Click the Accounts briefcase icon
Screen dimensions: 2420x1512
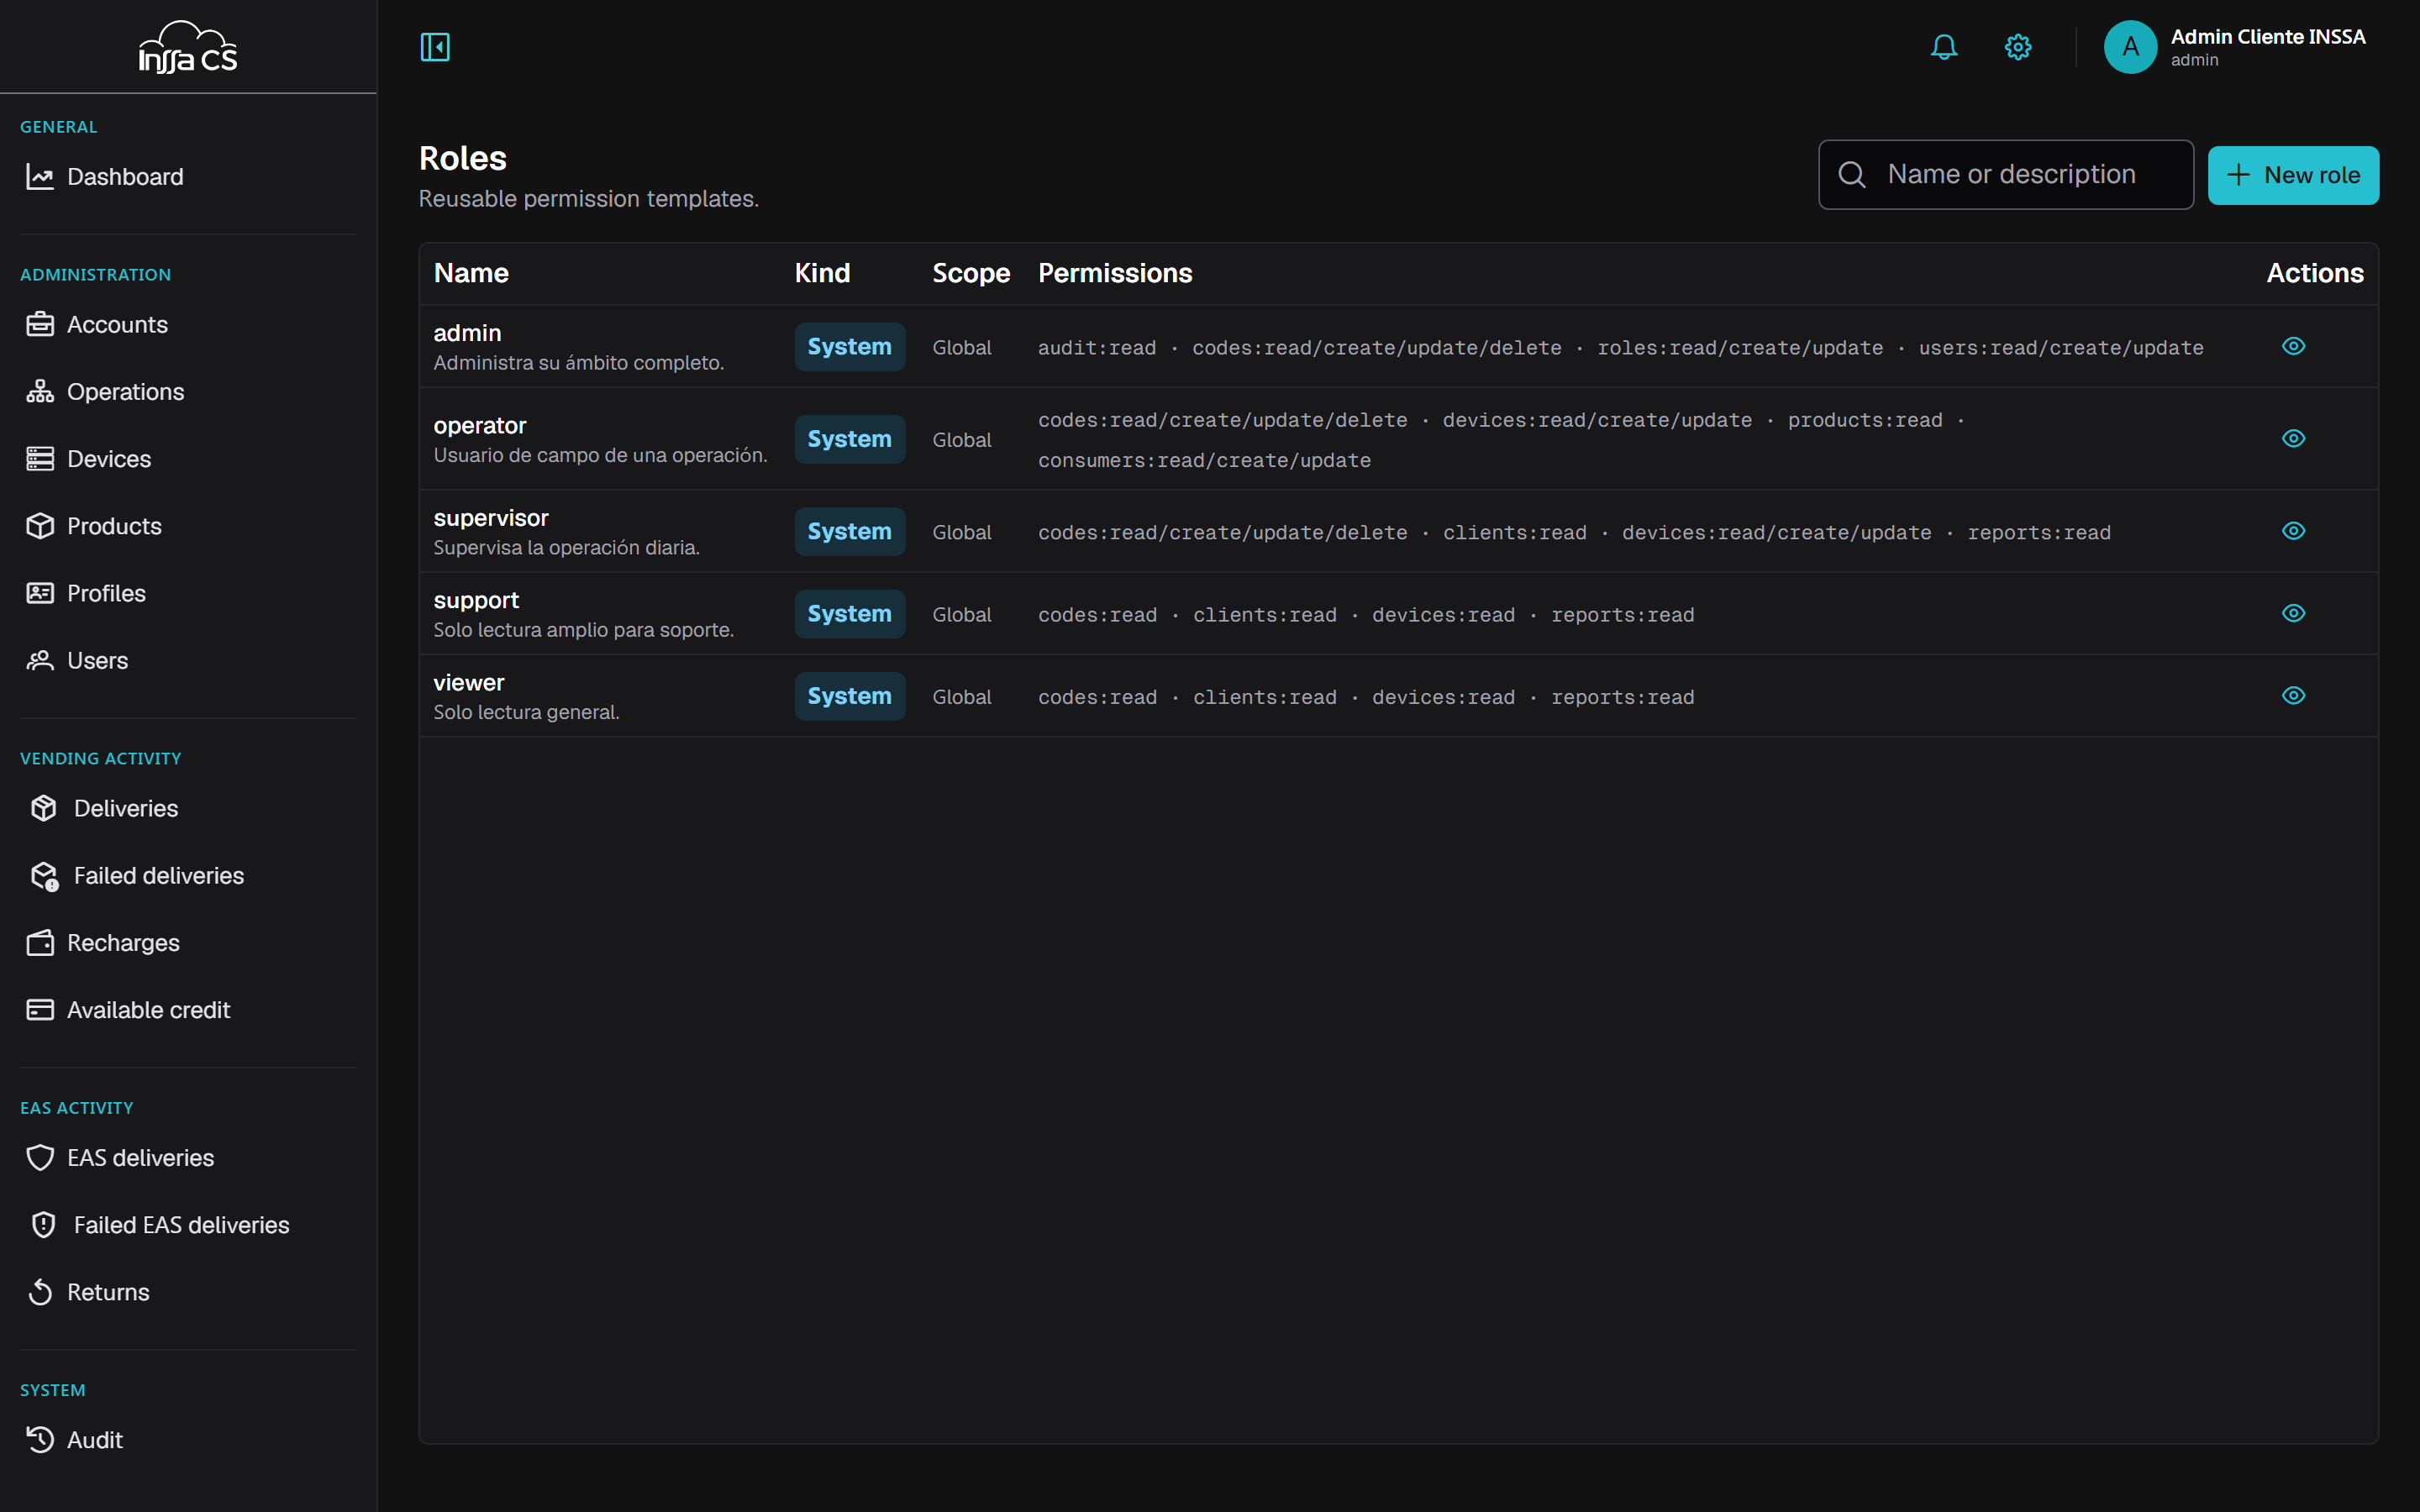click(x=40, y=325)
